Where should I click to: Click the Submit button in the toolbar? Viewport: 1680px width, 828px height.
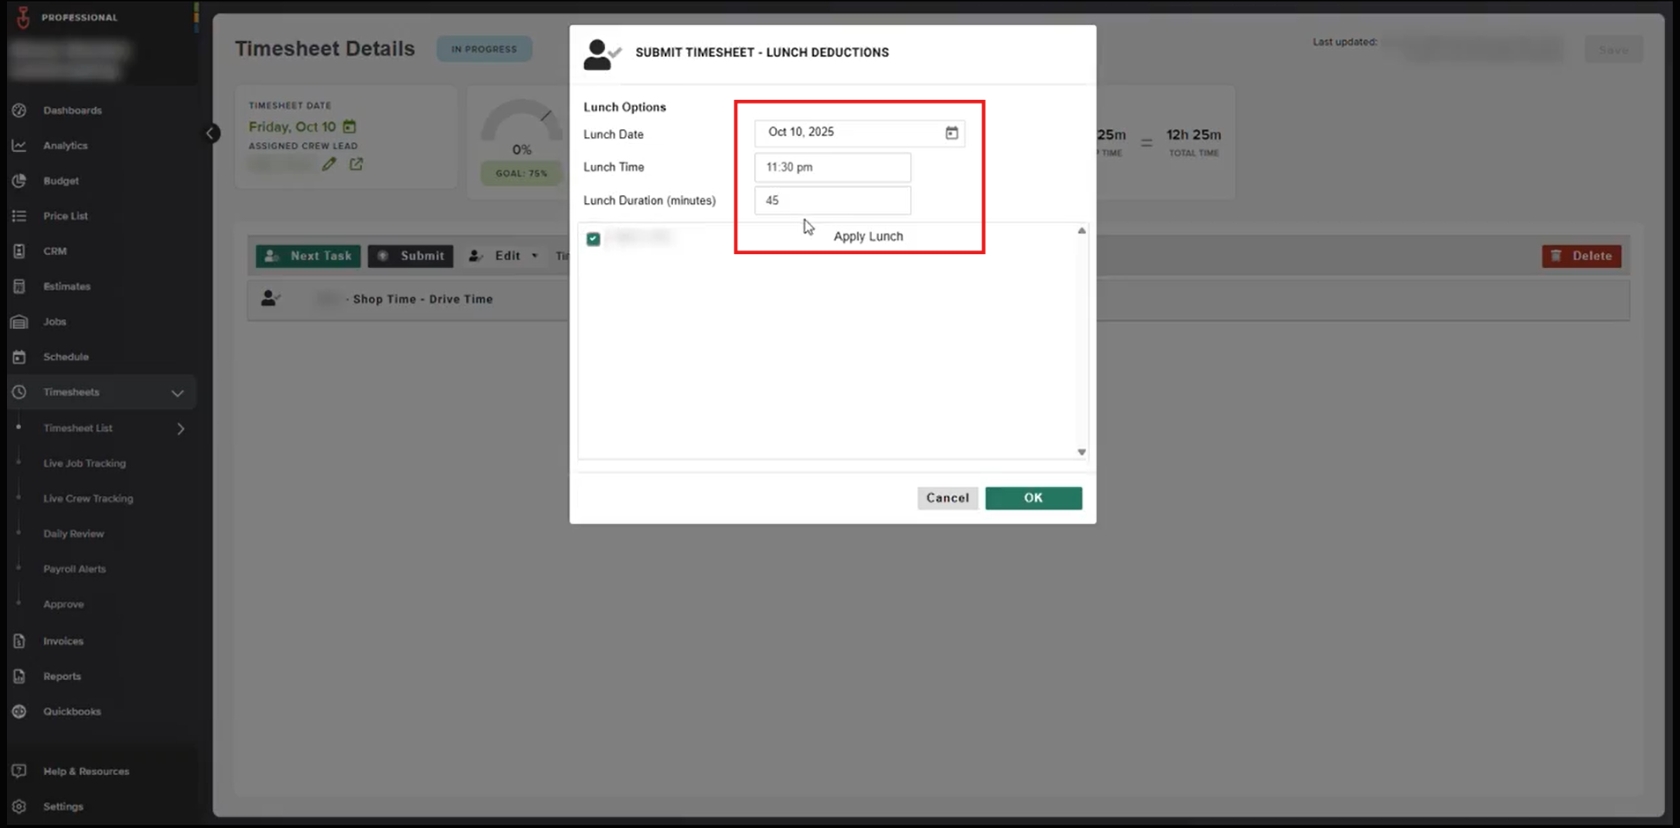(410, 256)
